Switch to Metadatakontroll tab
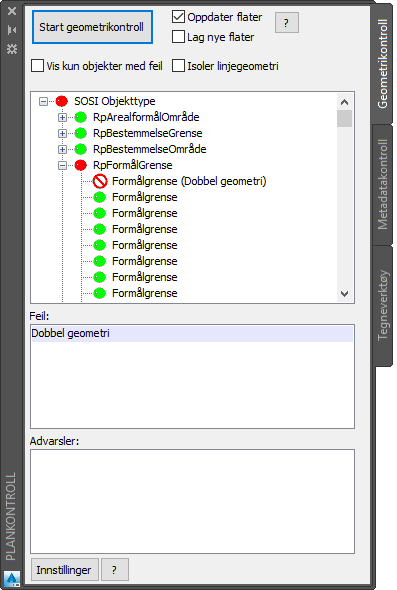 (x=382, y=184)
